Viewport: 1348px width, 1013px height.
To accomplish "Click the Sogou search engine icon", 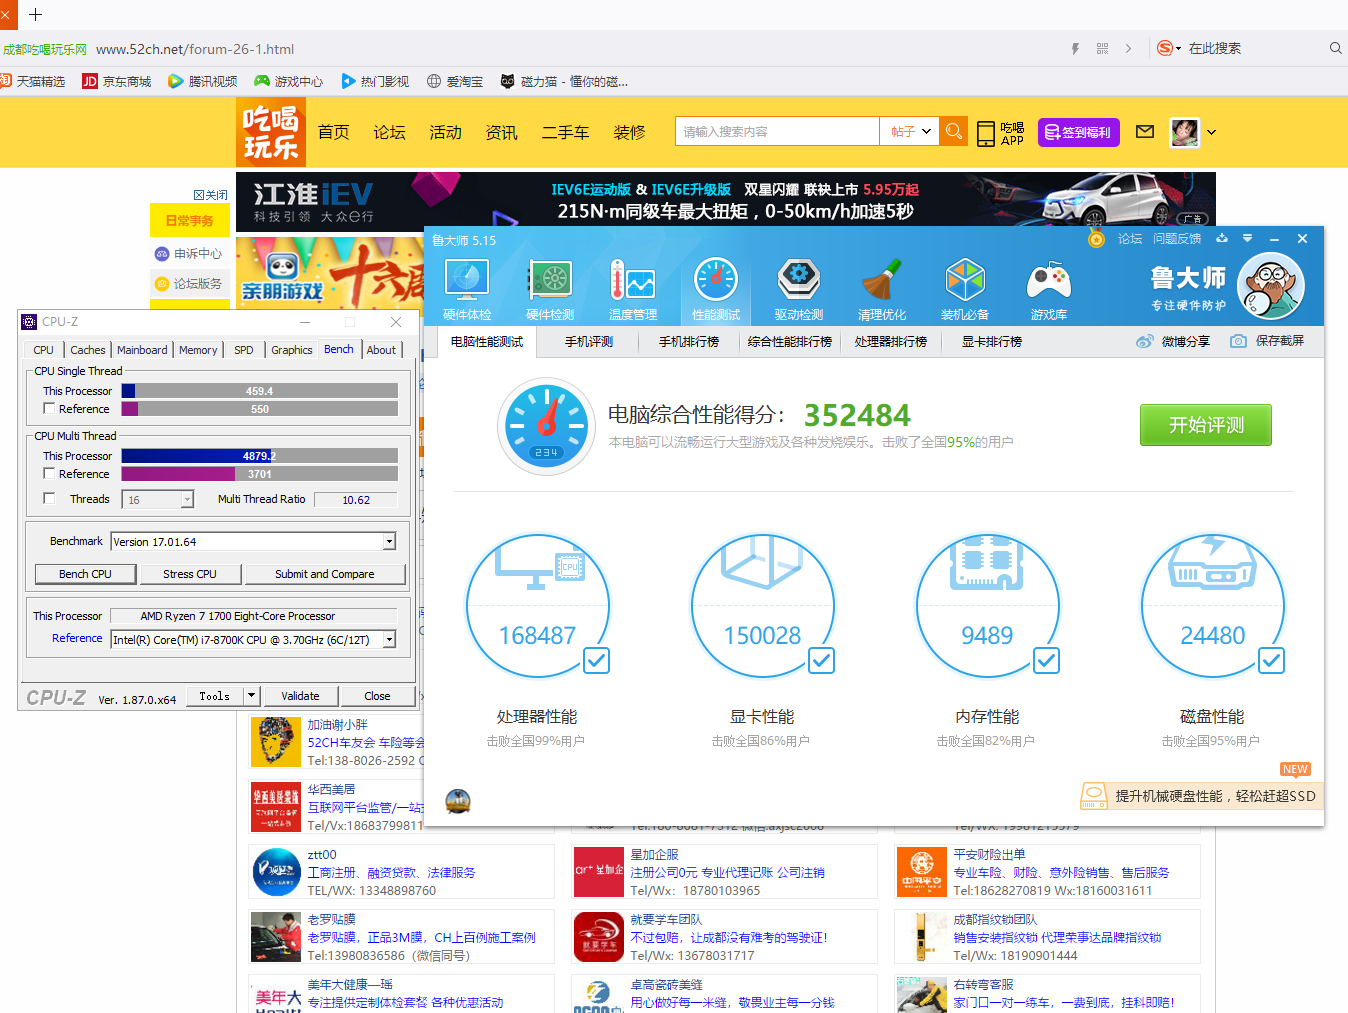I will click(x=1164, y=48).
